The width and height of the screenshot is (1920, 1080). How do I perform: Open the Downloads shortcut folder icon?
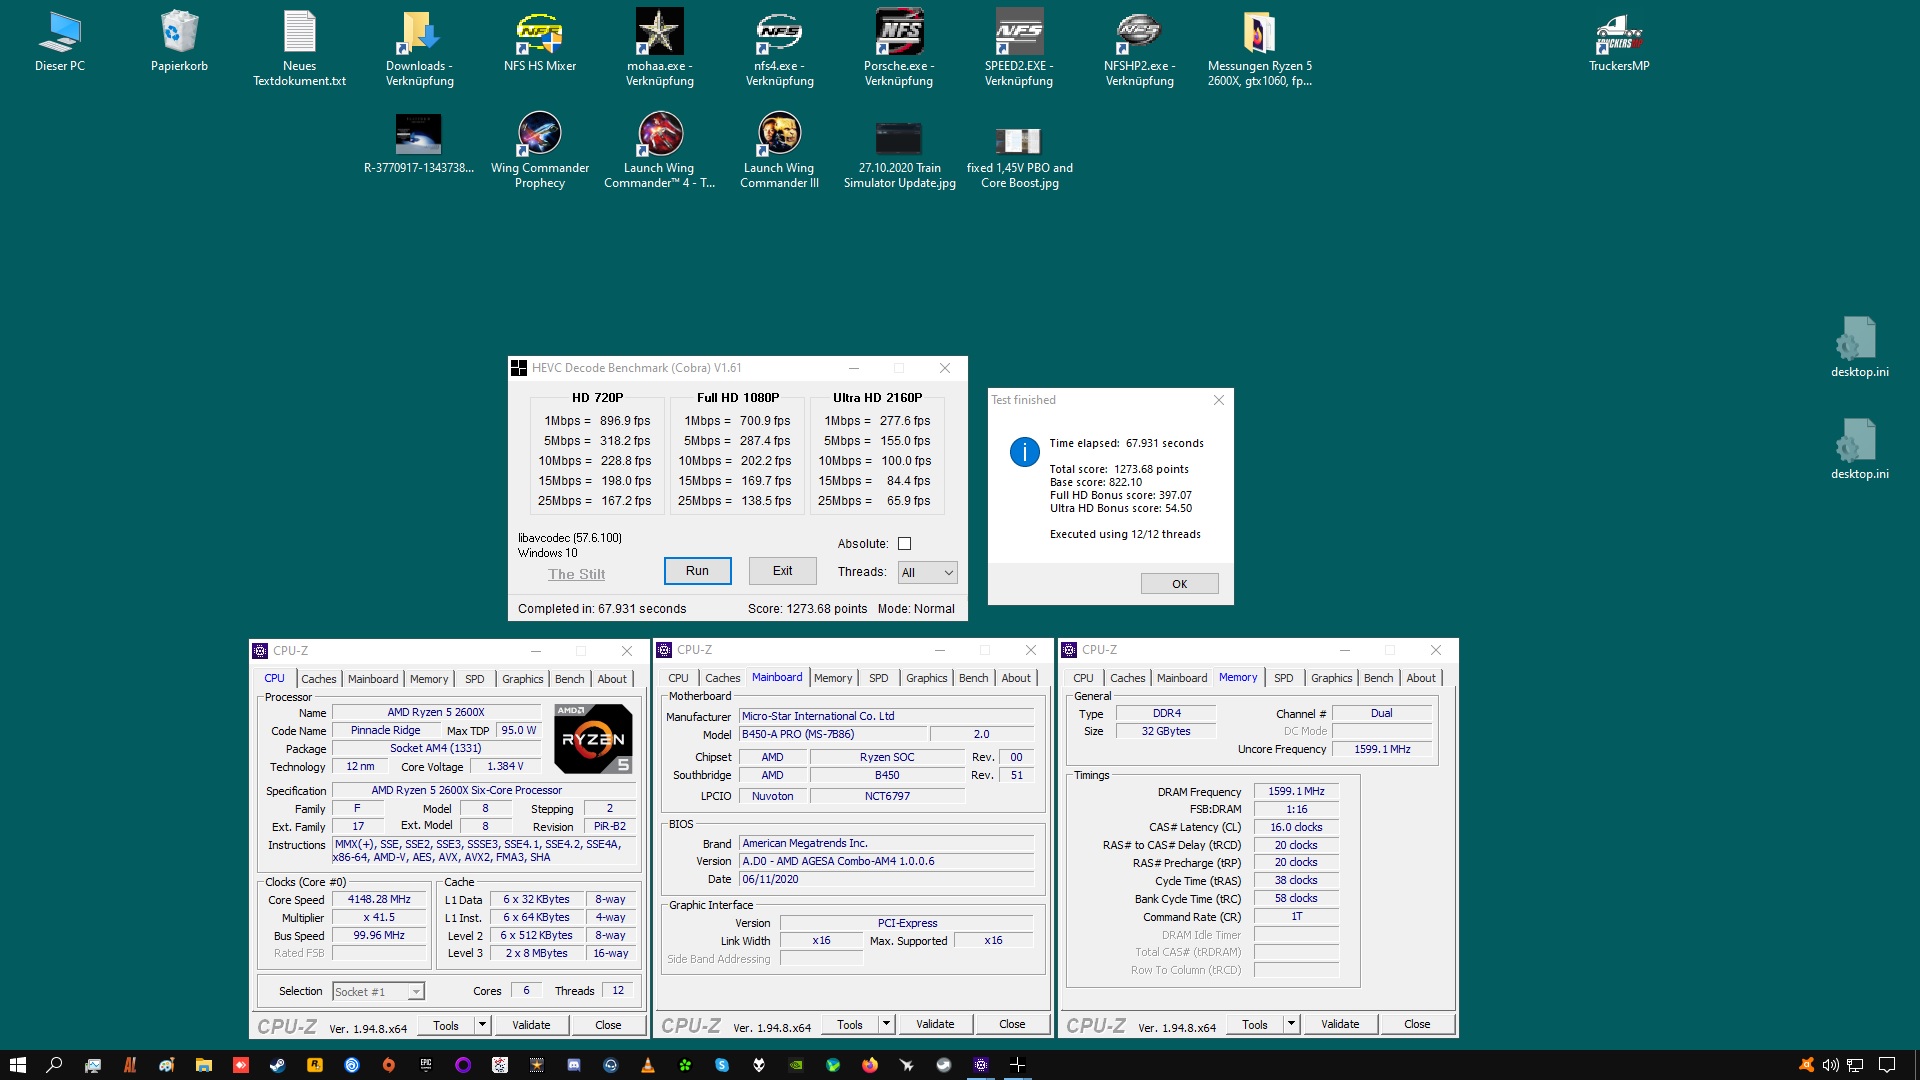pos(419,50)
